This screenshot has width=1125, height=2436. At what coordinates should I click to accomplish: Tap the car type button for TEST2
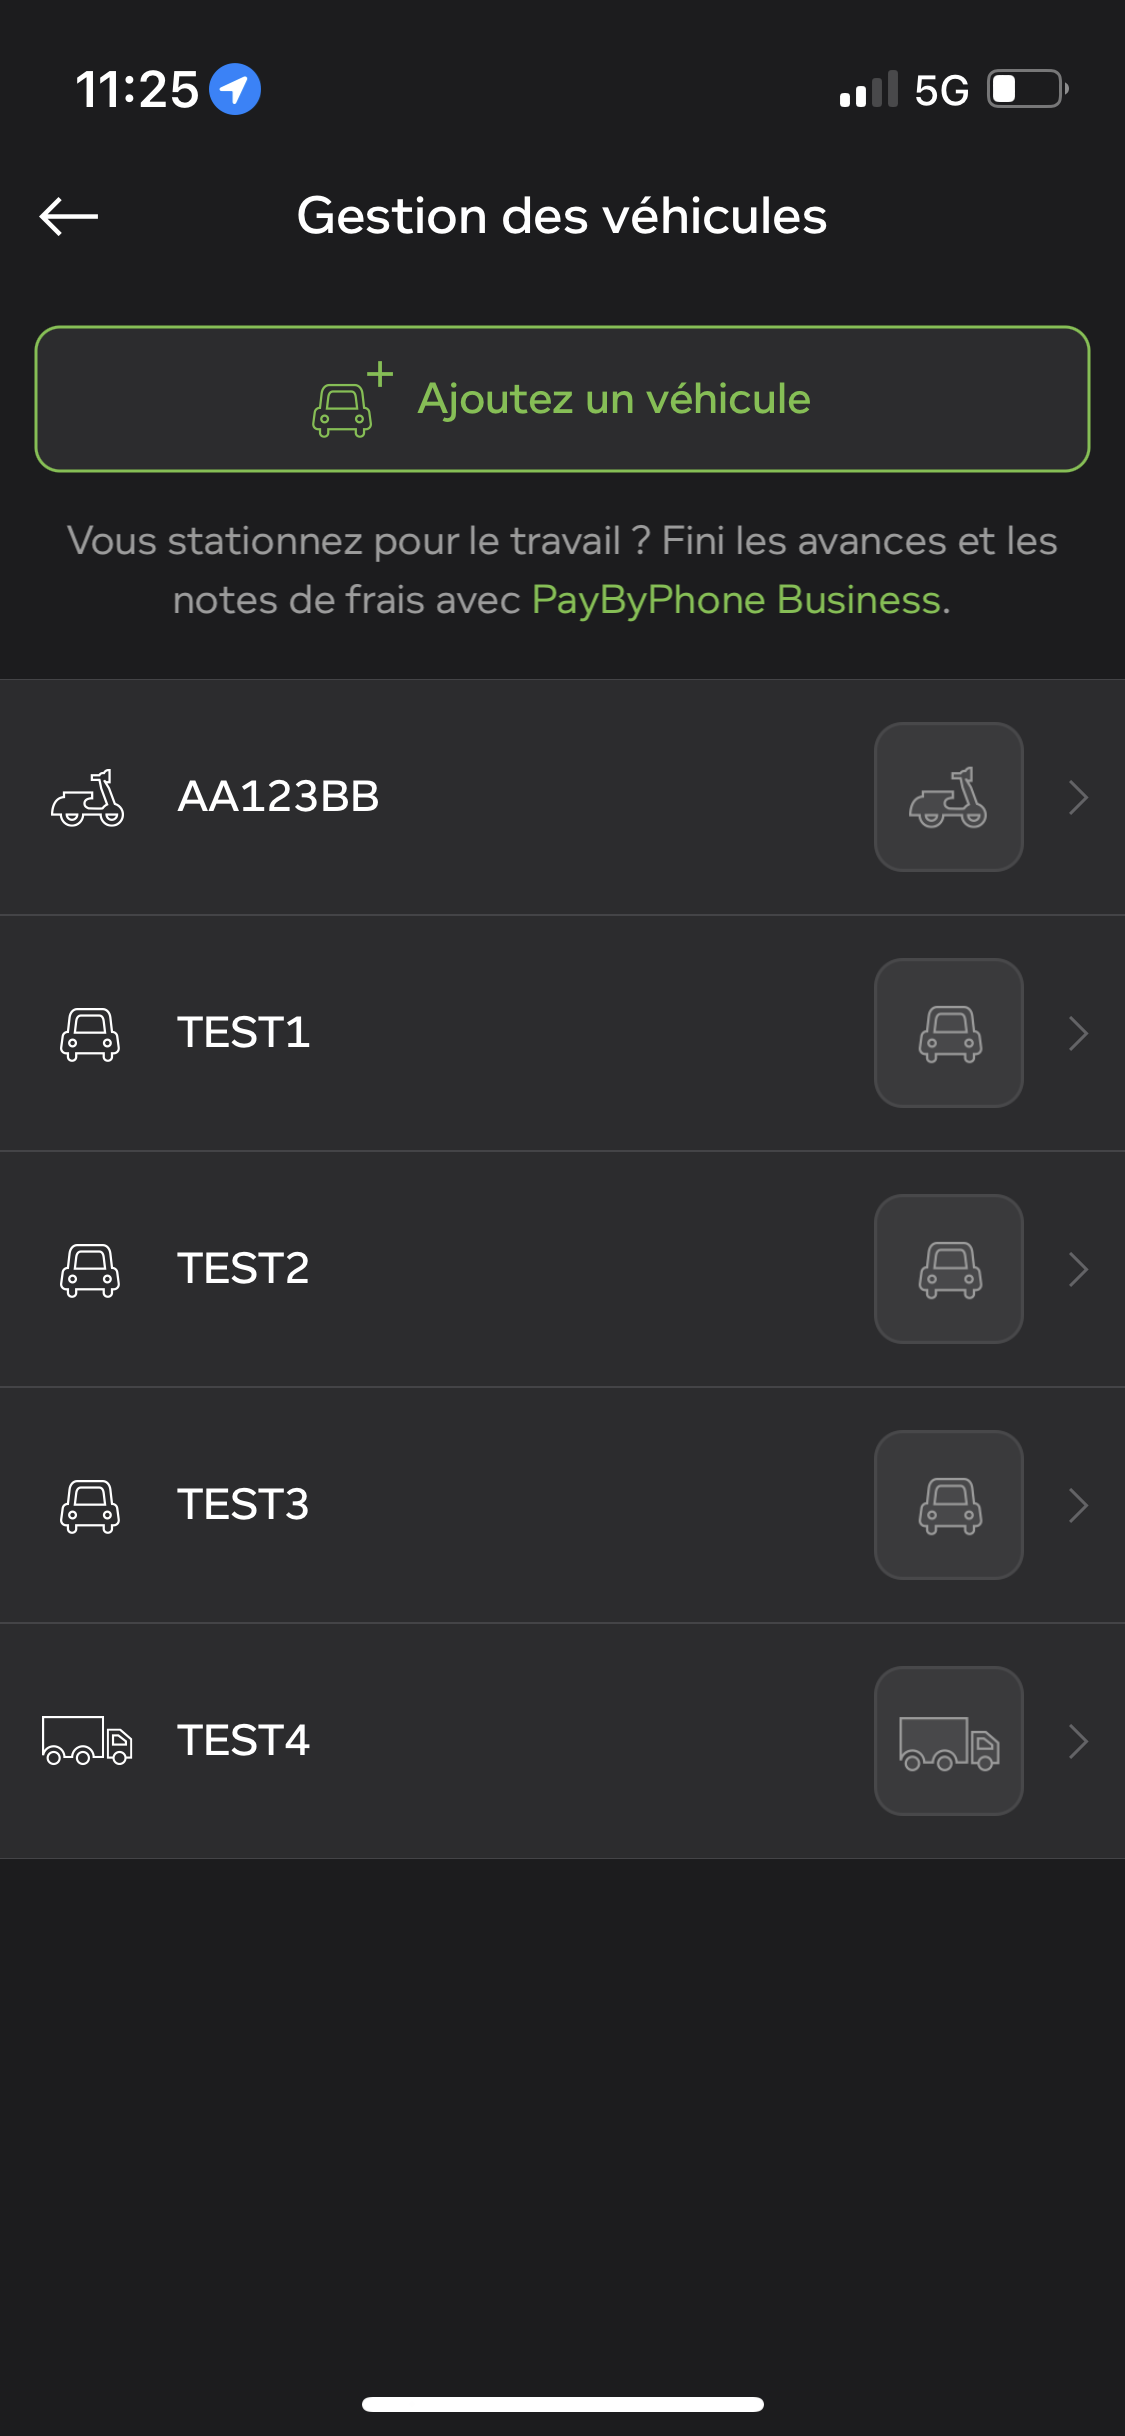pos(948,1269)
